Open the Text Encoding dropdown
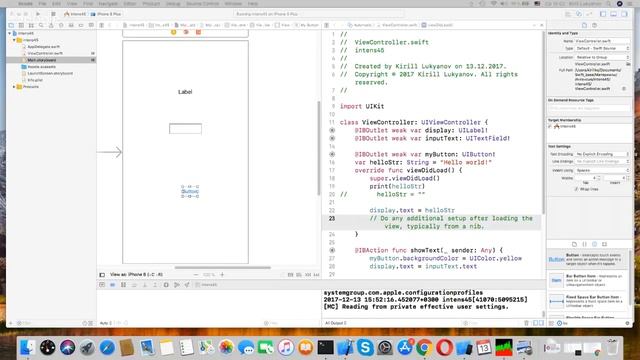This screenshot has height=360, width=640. coord(602,154)
